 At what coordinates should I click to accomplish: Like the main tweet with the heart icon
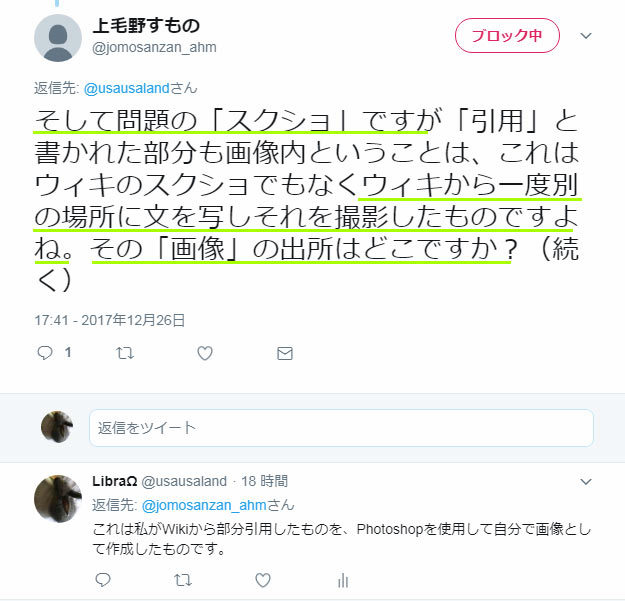pyautogui.click(x=205, y=353)
